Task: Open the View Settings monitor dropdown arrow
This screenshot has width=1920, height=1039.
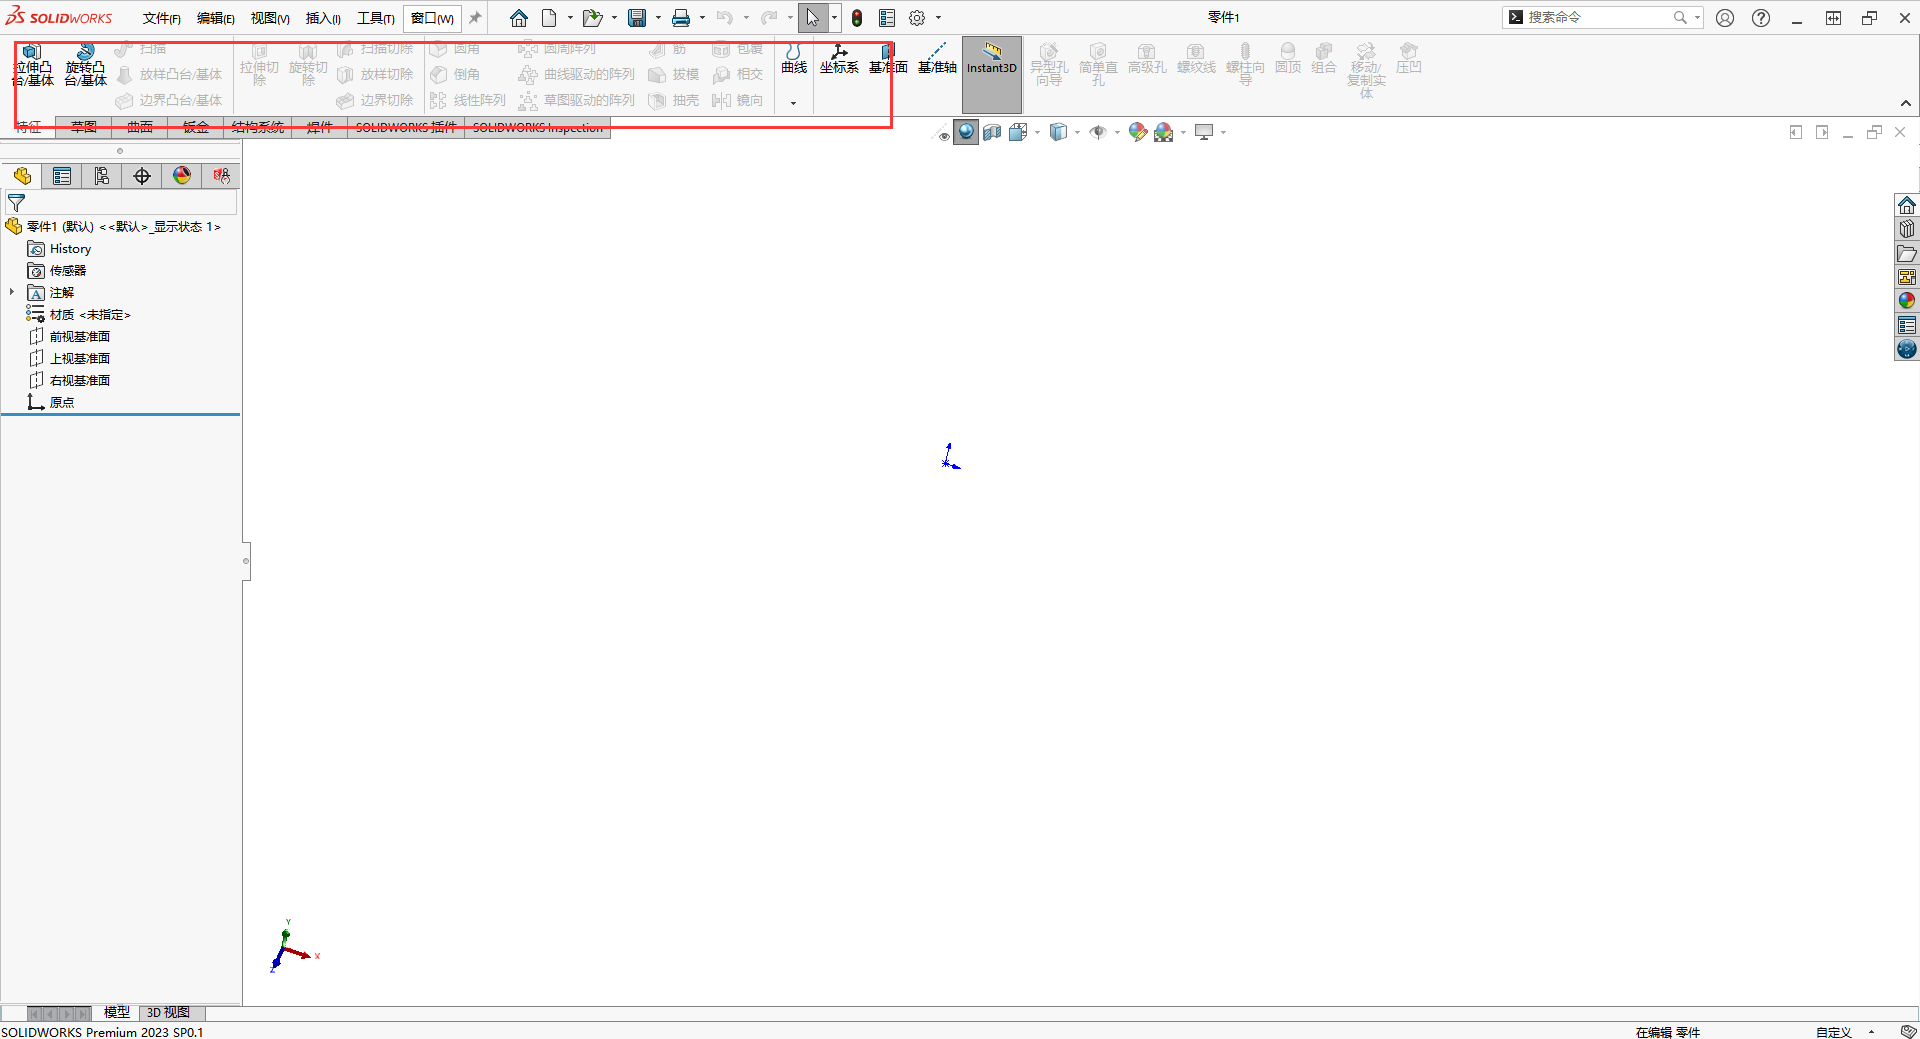Action: pyautogui.click(x=1223, y=132)
